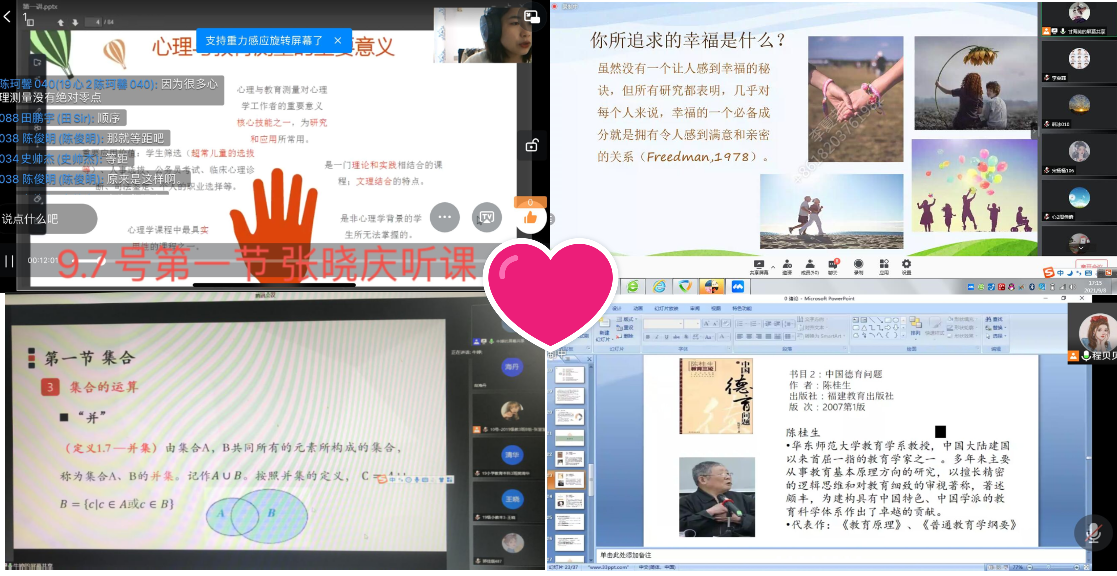Dismiss the gravity rotation notice banner
This screenshot has width=1117, height=576.
point(338,41)
